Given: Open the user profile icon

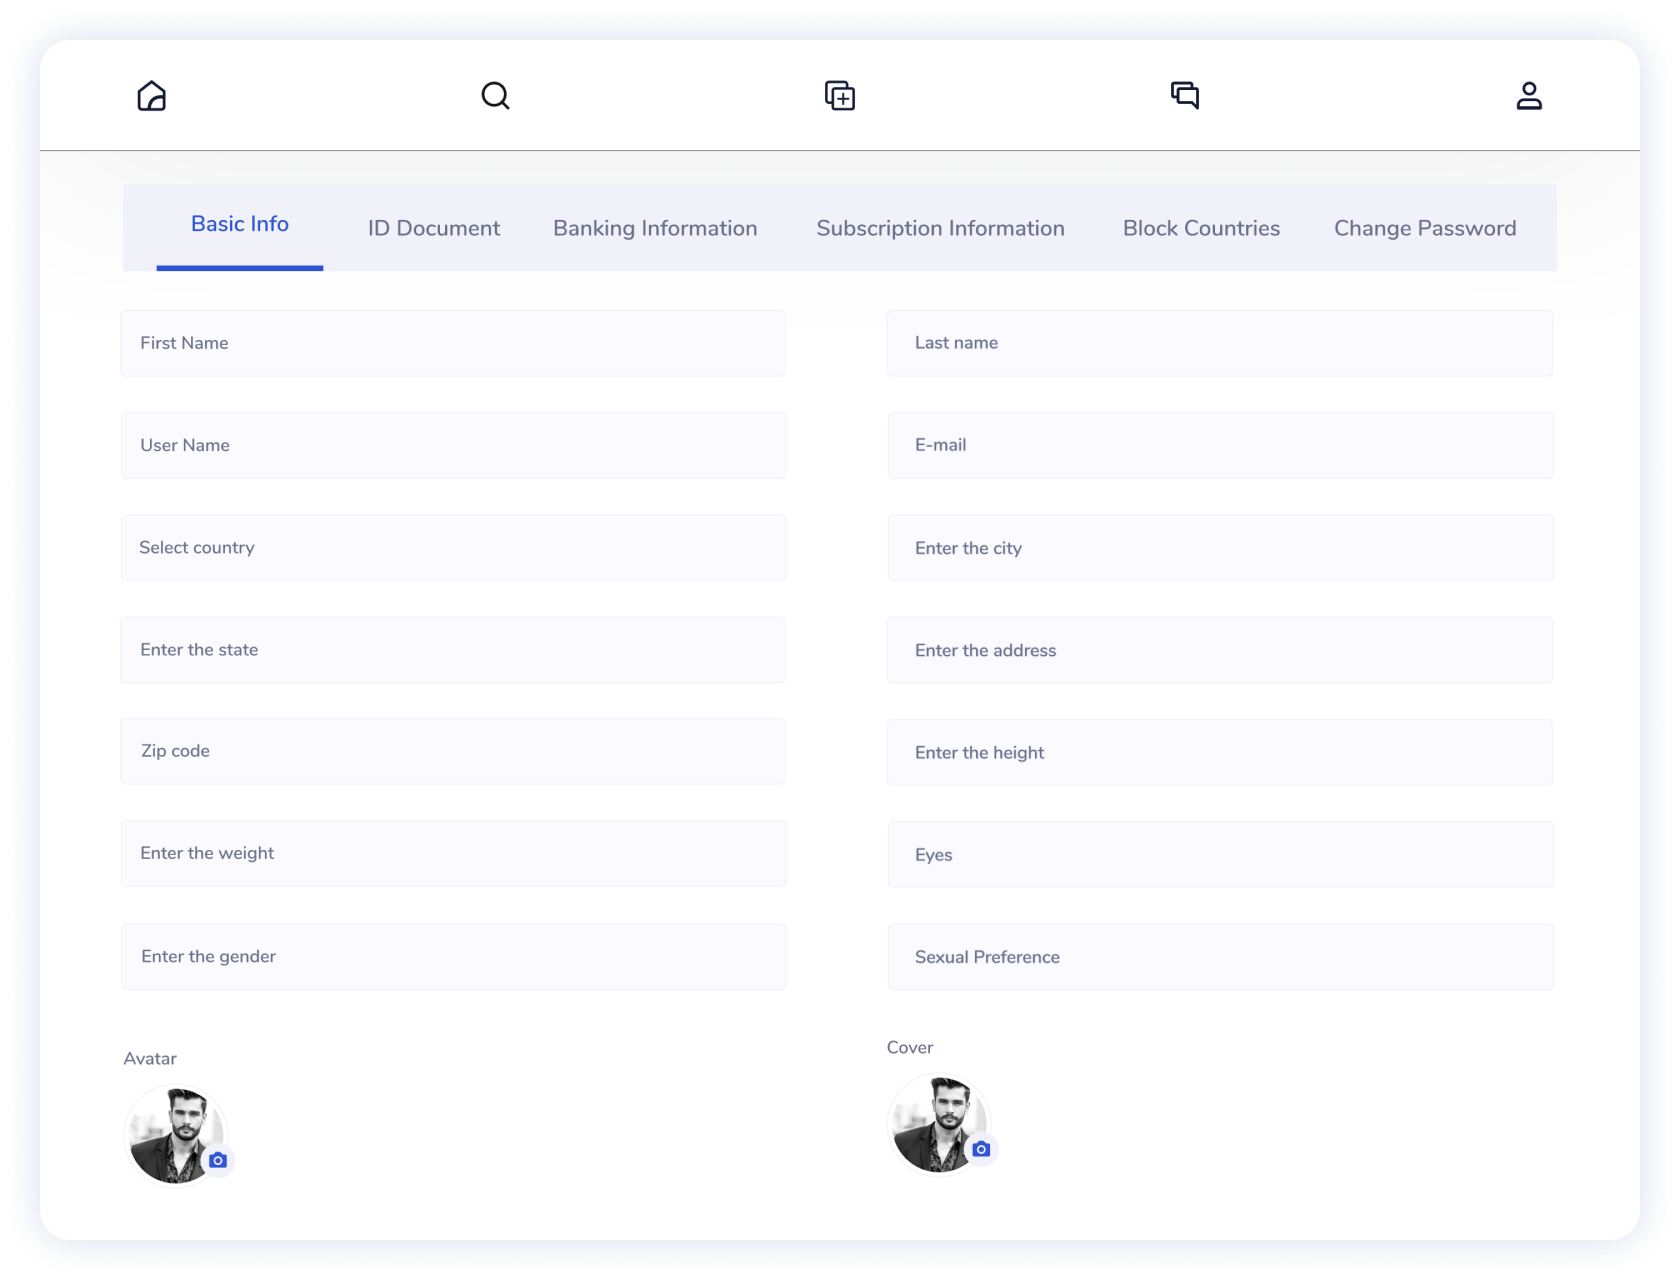Looking at the screenshot, I should click(x=1529, y=96).
